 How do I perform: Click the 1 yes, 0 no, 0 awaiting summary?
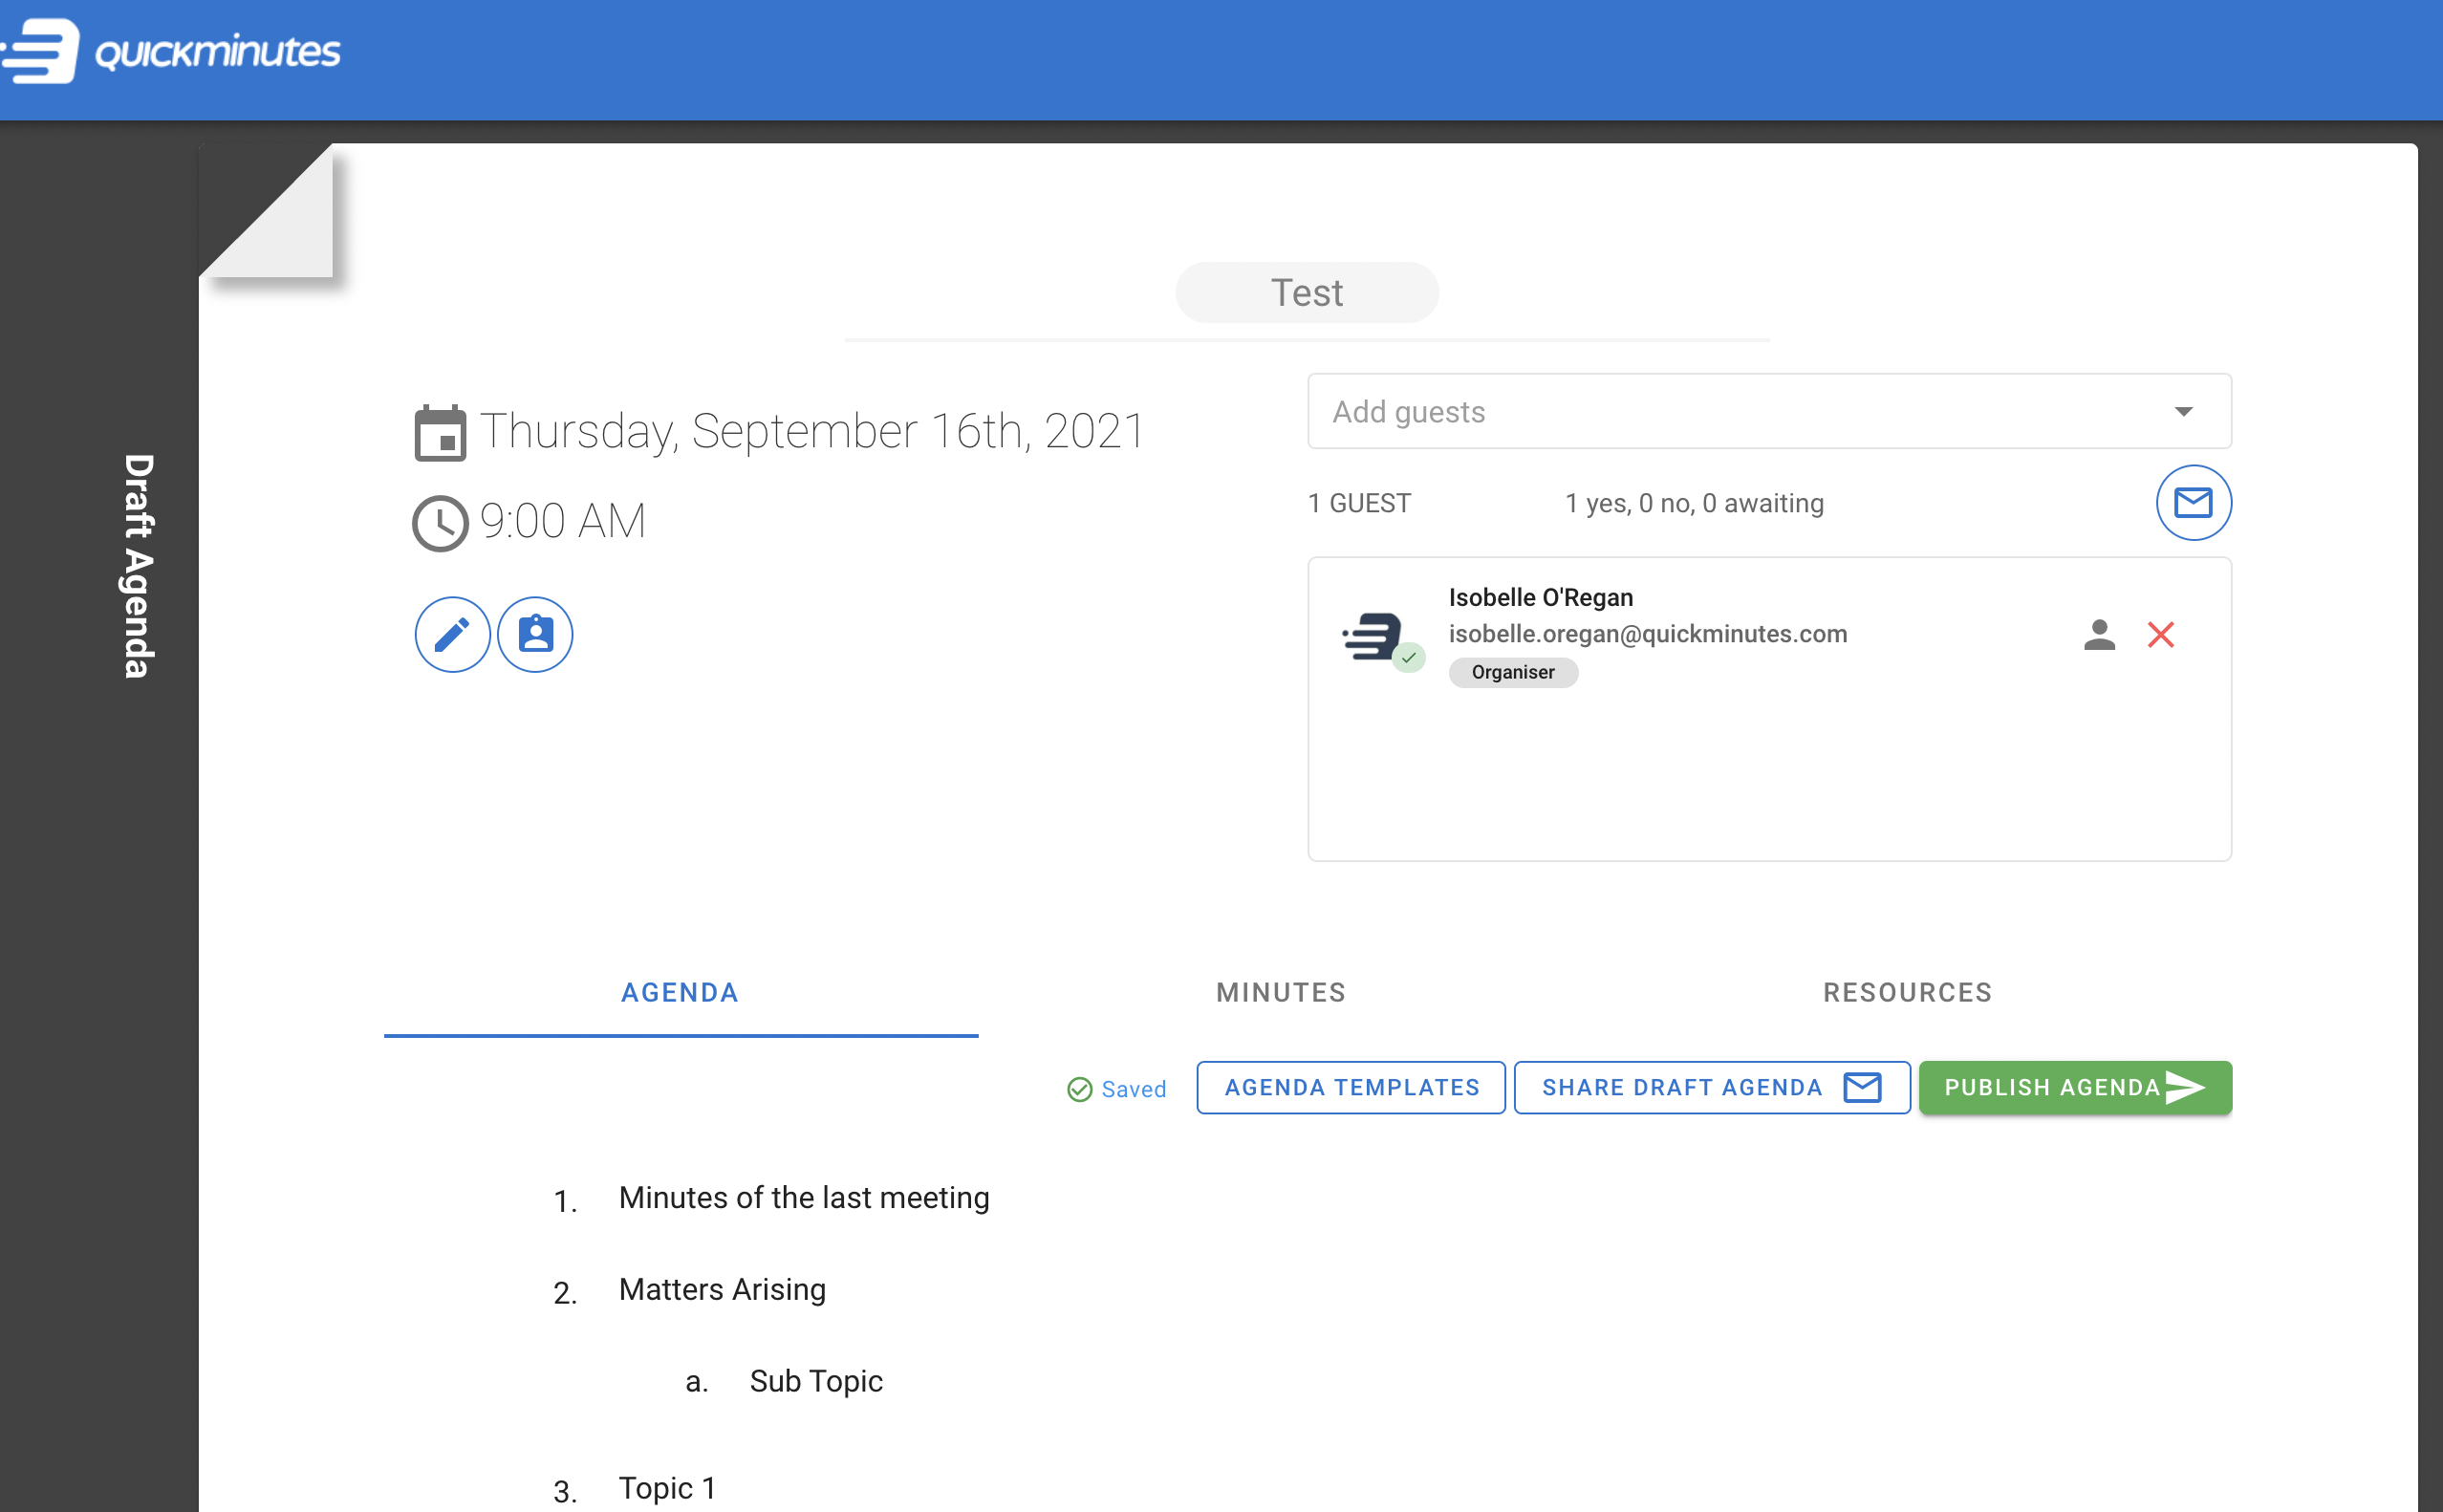pyautogui.click(x=1694, y=503)
